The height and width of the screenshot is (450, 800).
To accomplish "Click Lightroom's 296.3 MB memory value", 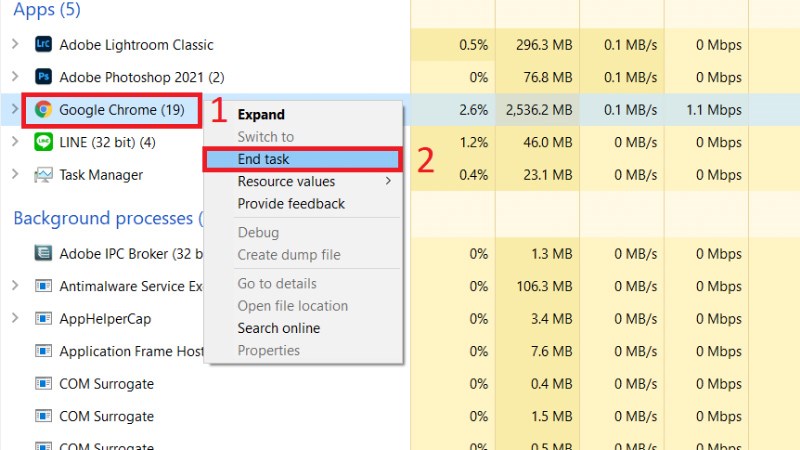I will click(544, 45).
